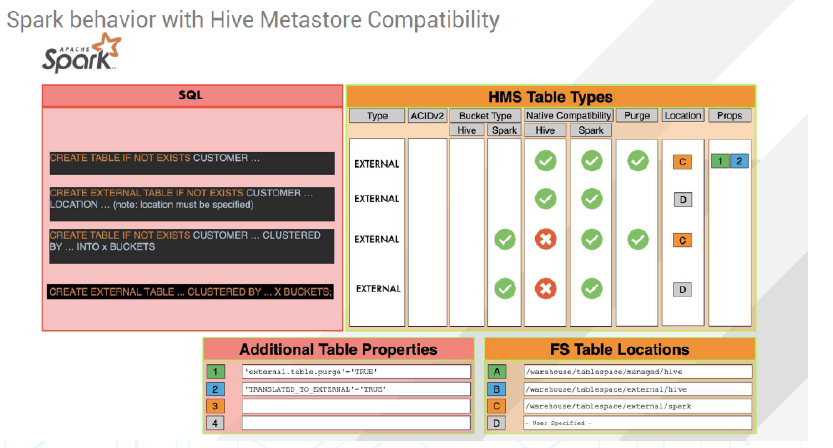
Task: Click the Native Compatibility column header
Action: [x=568, y=116]
